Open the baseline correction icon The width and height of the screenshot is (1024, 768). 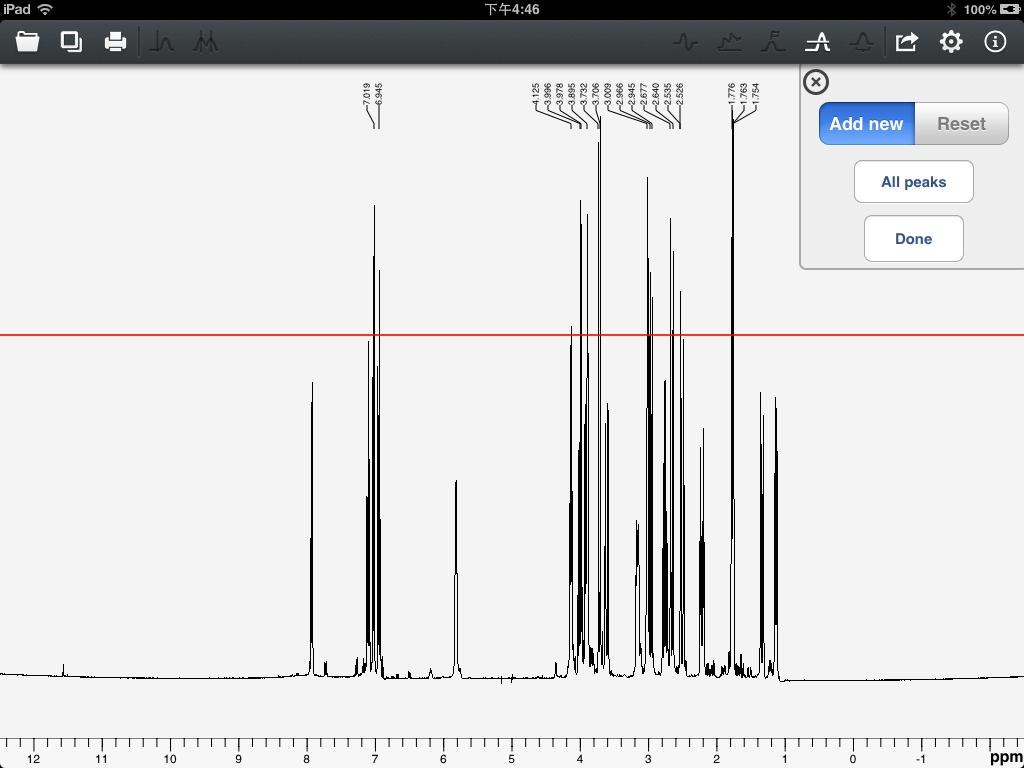729,42
